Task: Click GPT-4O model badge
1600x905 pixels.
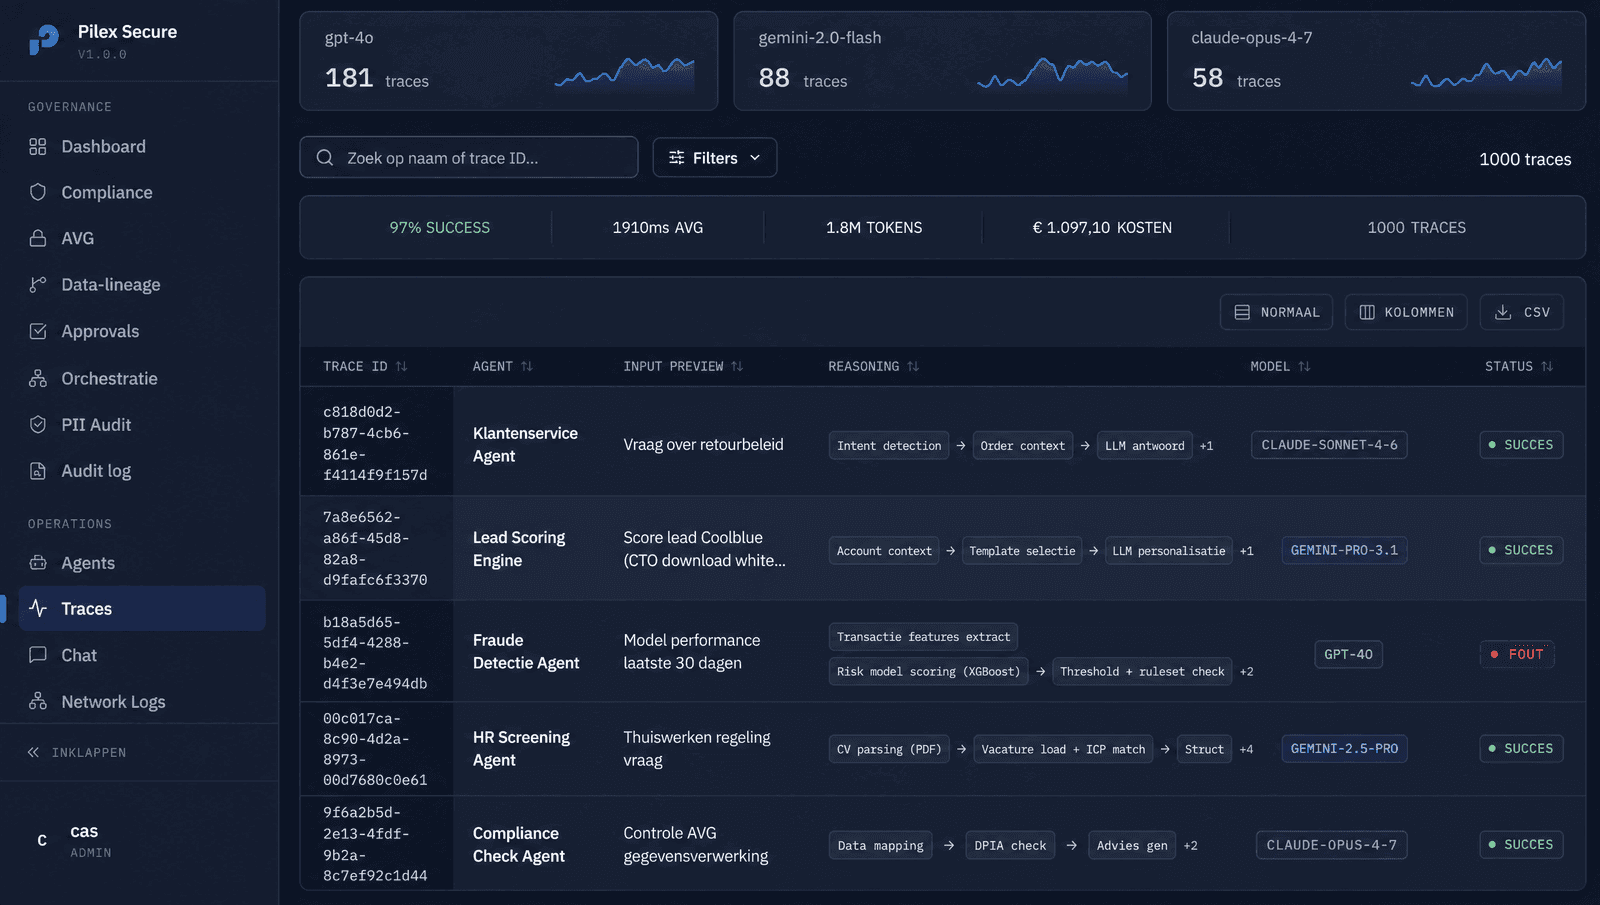Action: click(1348, 654)
